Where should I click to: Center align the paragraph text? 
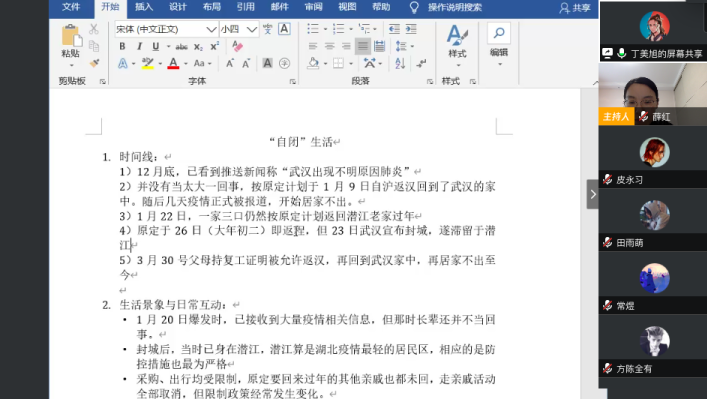330,46
